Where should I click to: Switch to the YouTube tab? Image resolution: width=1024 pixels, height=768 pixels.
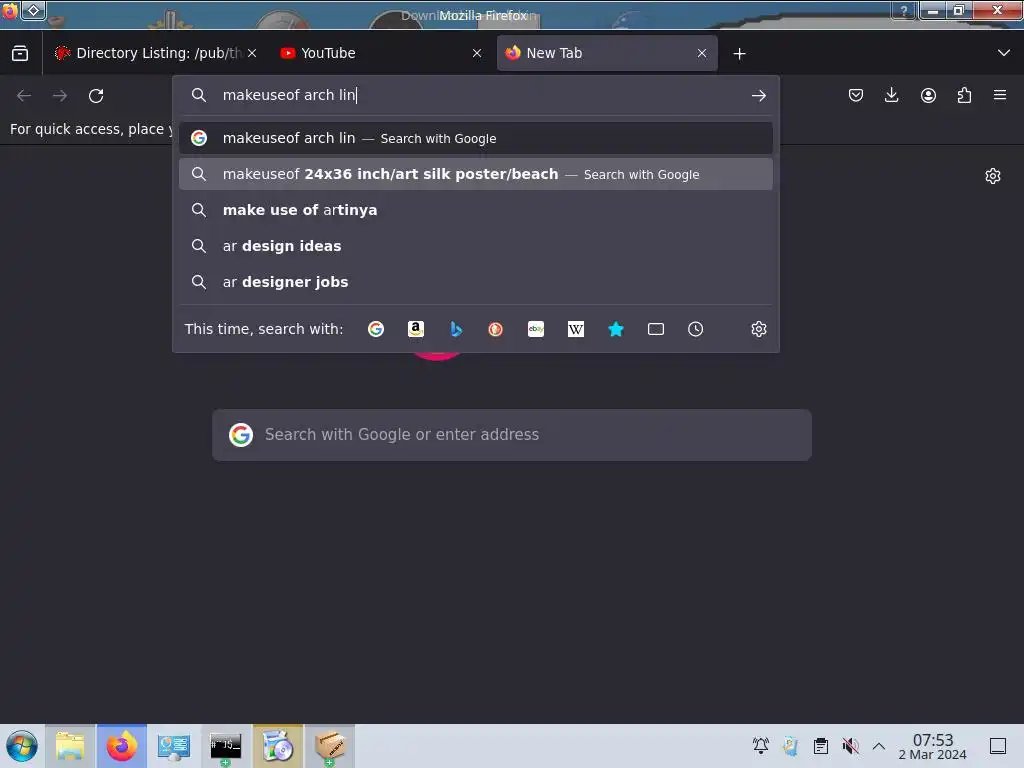tap(382, 54)
